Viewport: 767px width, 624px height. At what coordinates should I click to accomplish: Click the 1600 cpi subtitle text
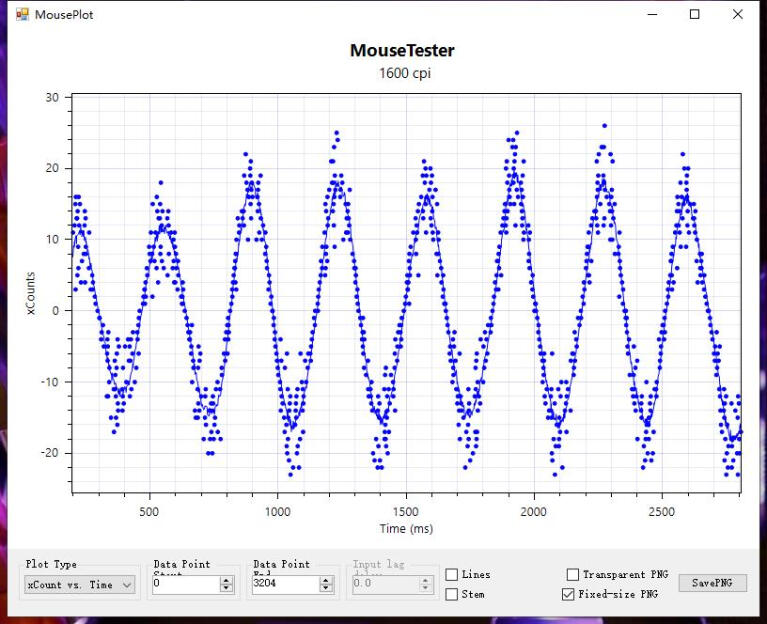pos(404,73)
